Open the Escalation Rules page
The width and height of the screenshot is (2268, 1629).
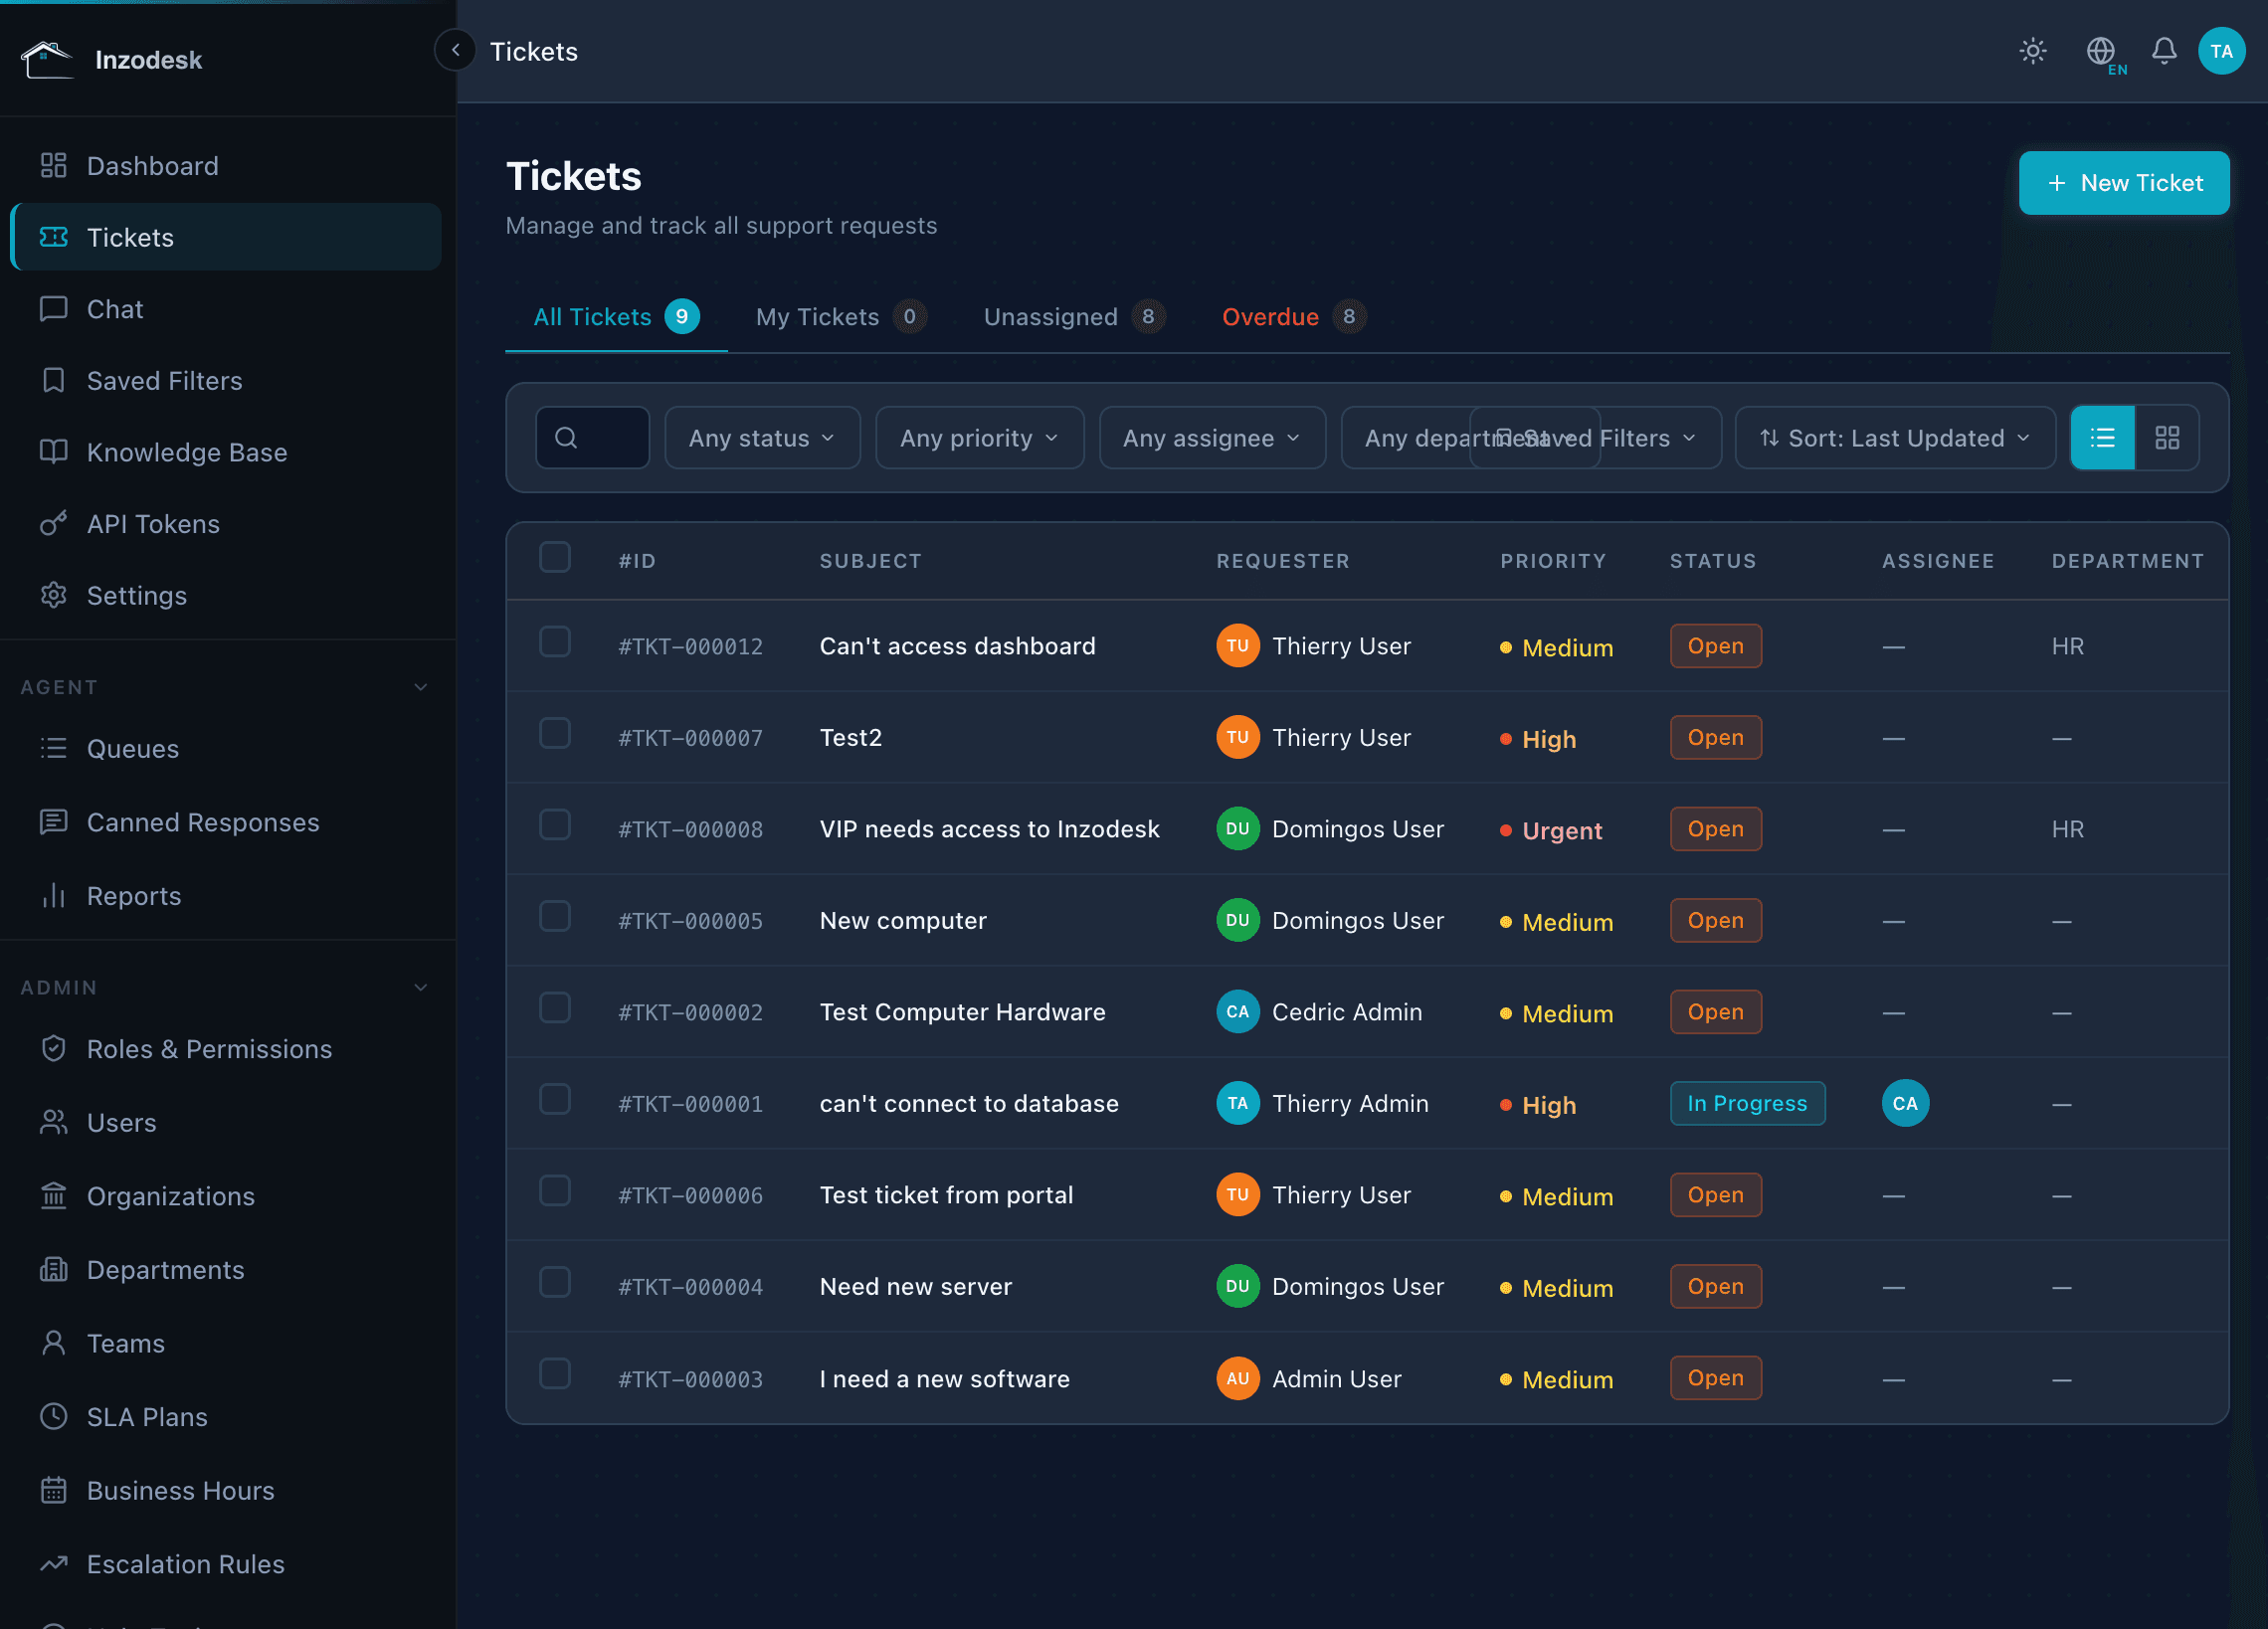184,1563
